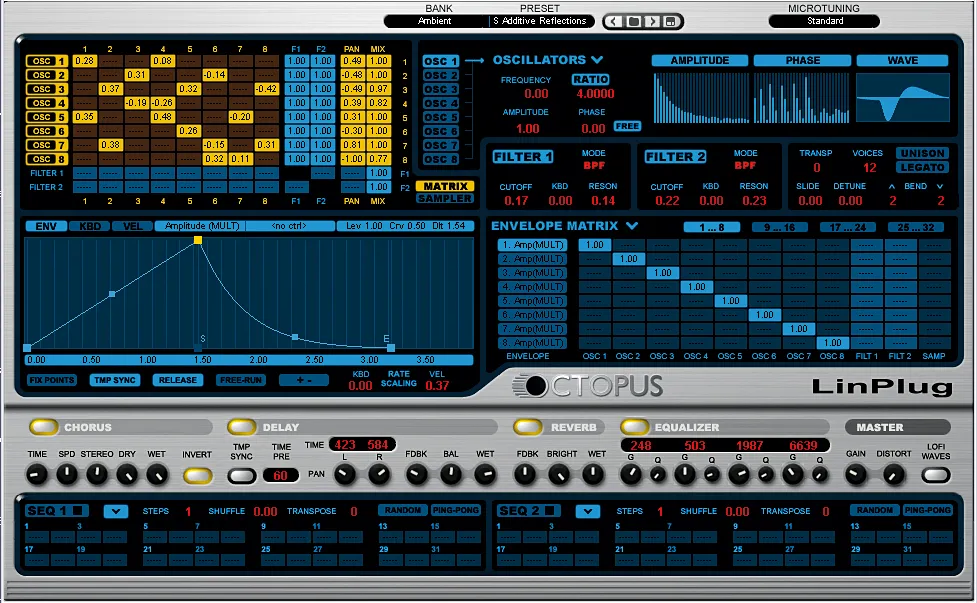Click the FREE-RUN button
Screen dimensions: 977x603
[241, 380]
